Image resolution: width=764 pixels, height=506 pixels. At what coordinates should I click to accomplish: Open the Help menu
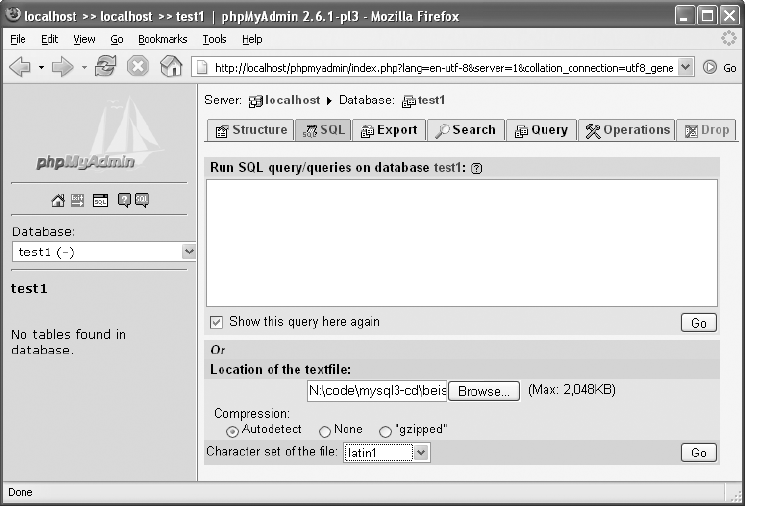252,39
